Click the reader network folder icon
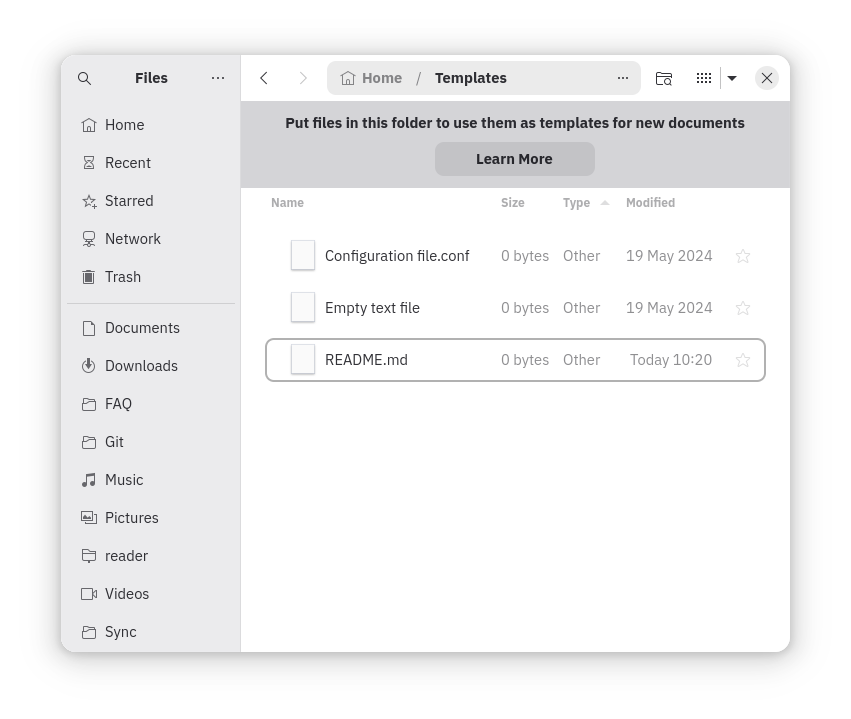 coord(88,556)
